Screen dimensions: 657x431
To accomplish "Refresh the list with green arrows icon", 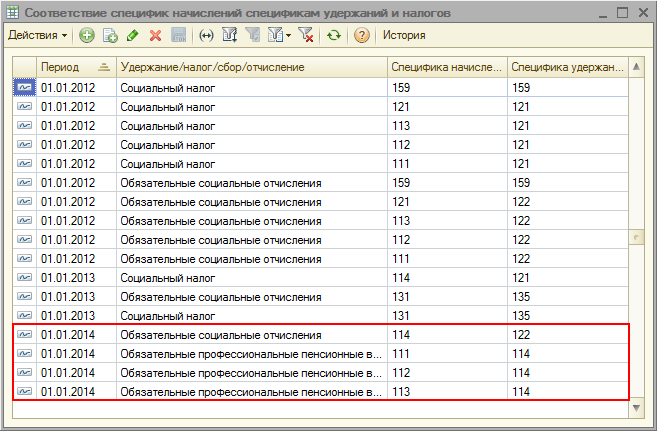I will (x=334, y=35).
